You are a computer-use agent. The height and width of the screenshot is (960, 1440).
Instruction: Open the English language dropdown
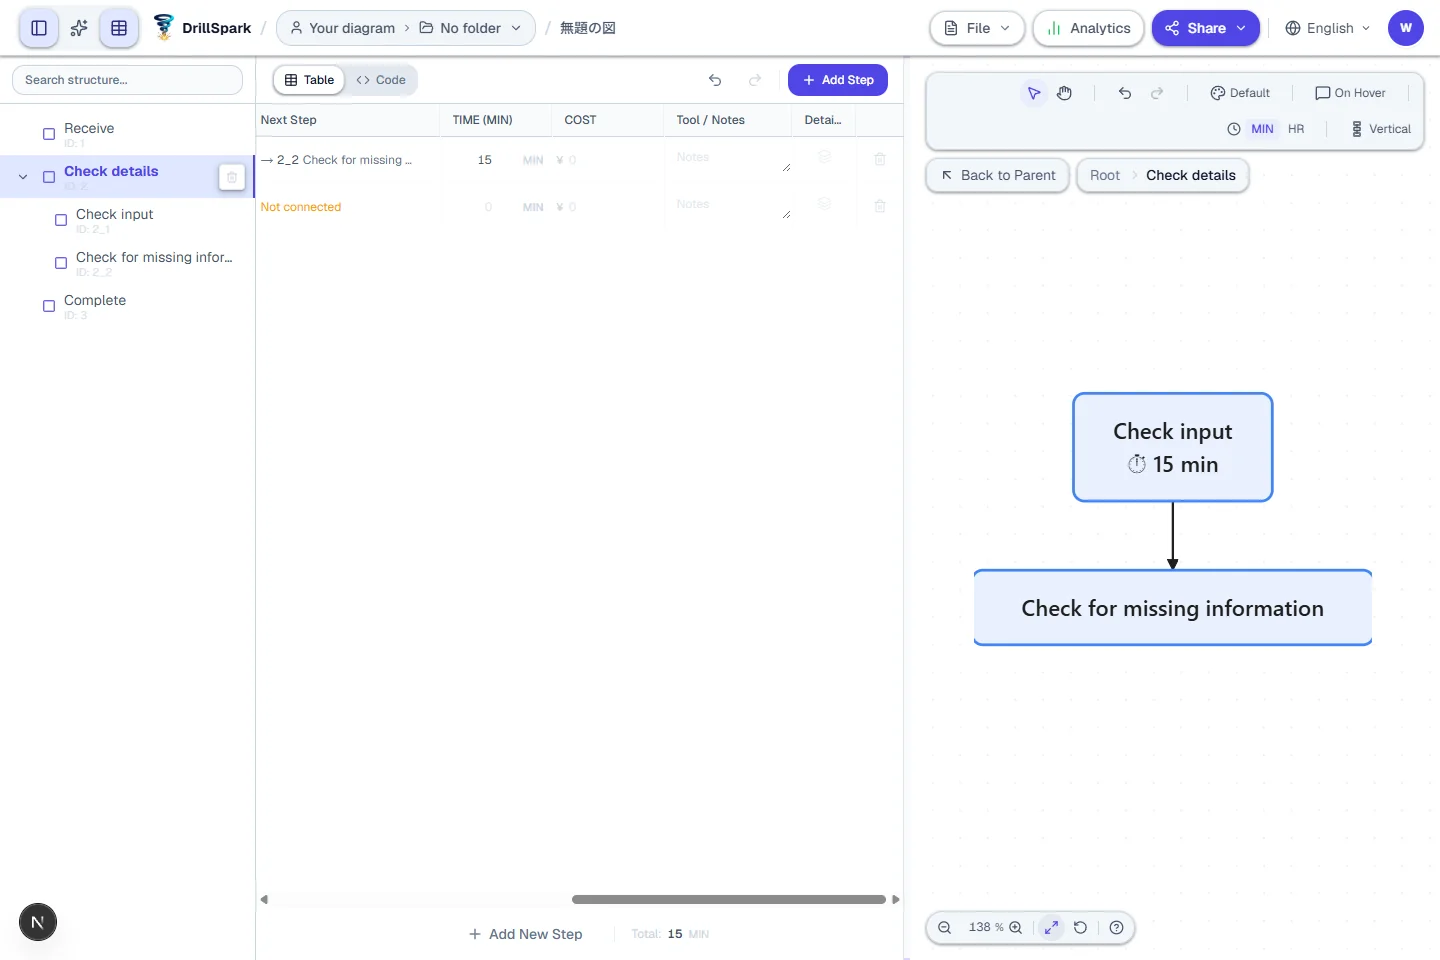coord(1328,28)
